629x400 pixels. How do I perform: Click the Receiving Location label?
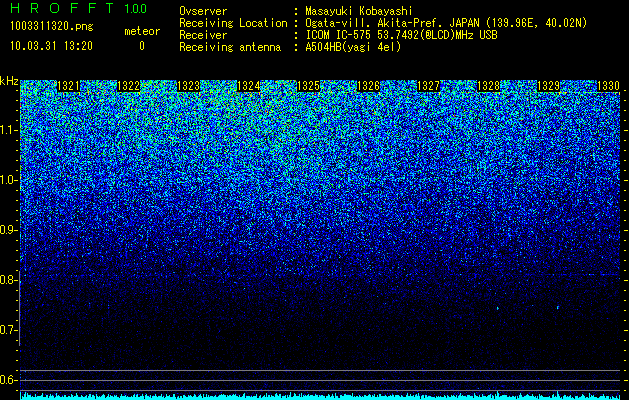[233, 23]
